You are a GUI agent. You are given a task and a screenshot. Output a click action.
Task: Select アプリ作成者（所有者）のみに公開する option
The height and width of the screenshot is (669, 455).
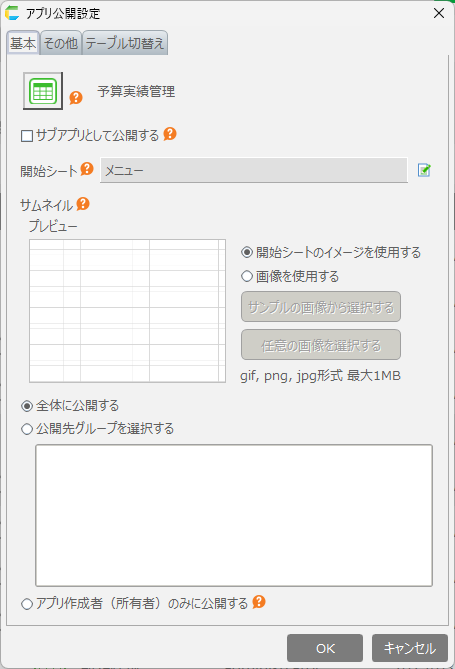[x=27, y=604]
